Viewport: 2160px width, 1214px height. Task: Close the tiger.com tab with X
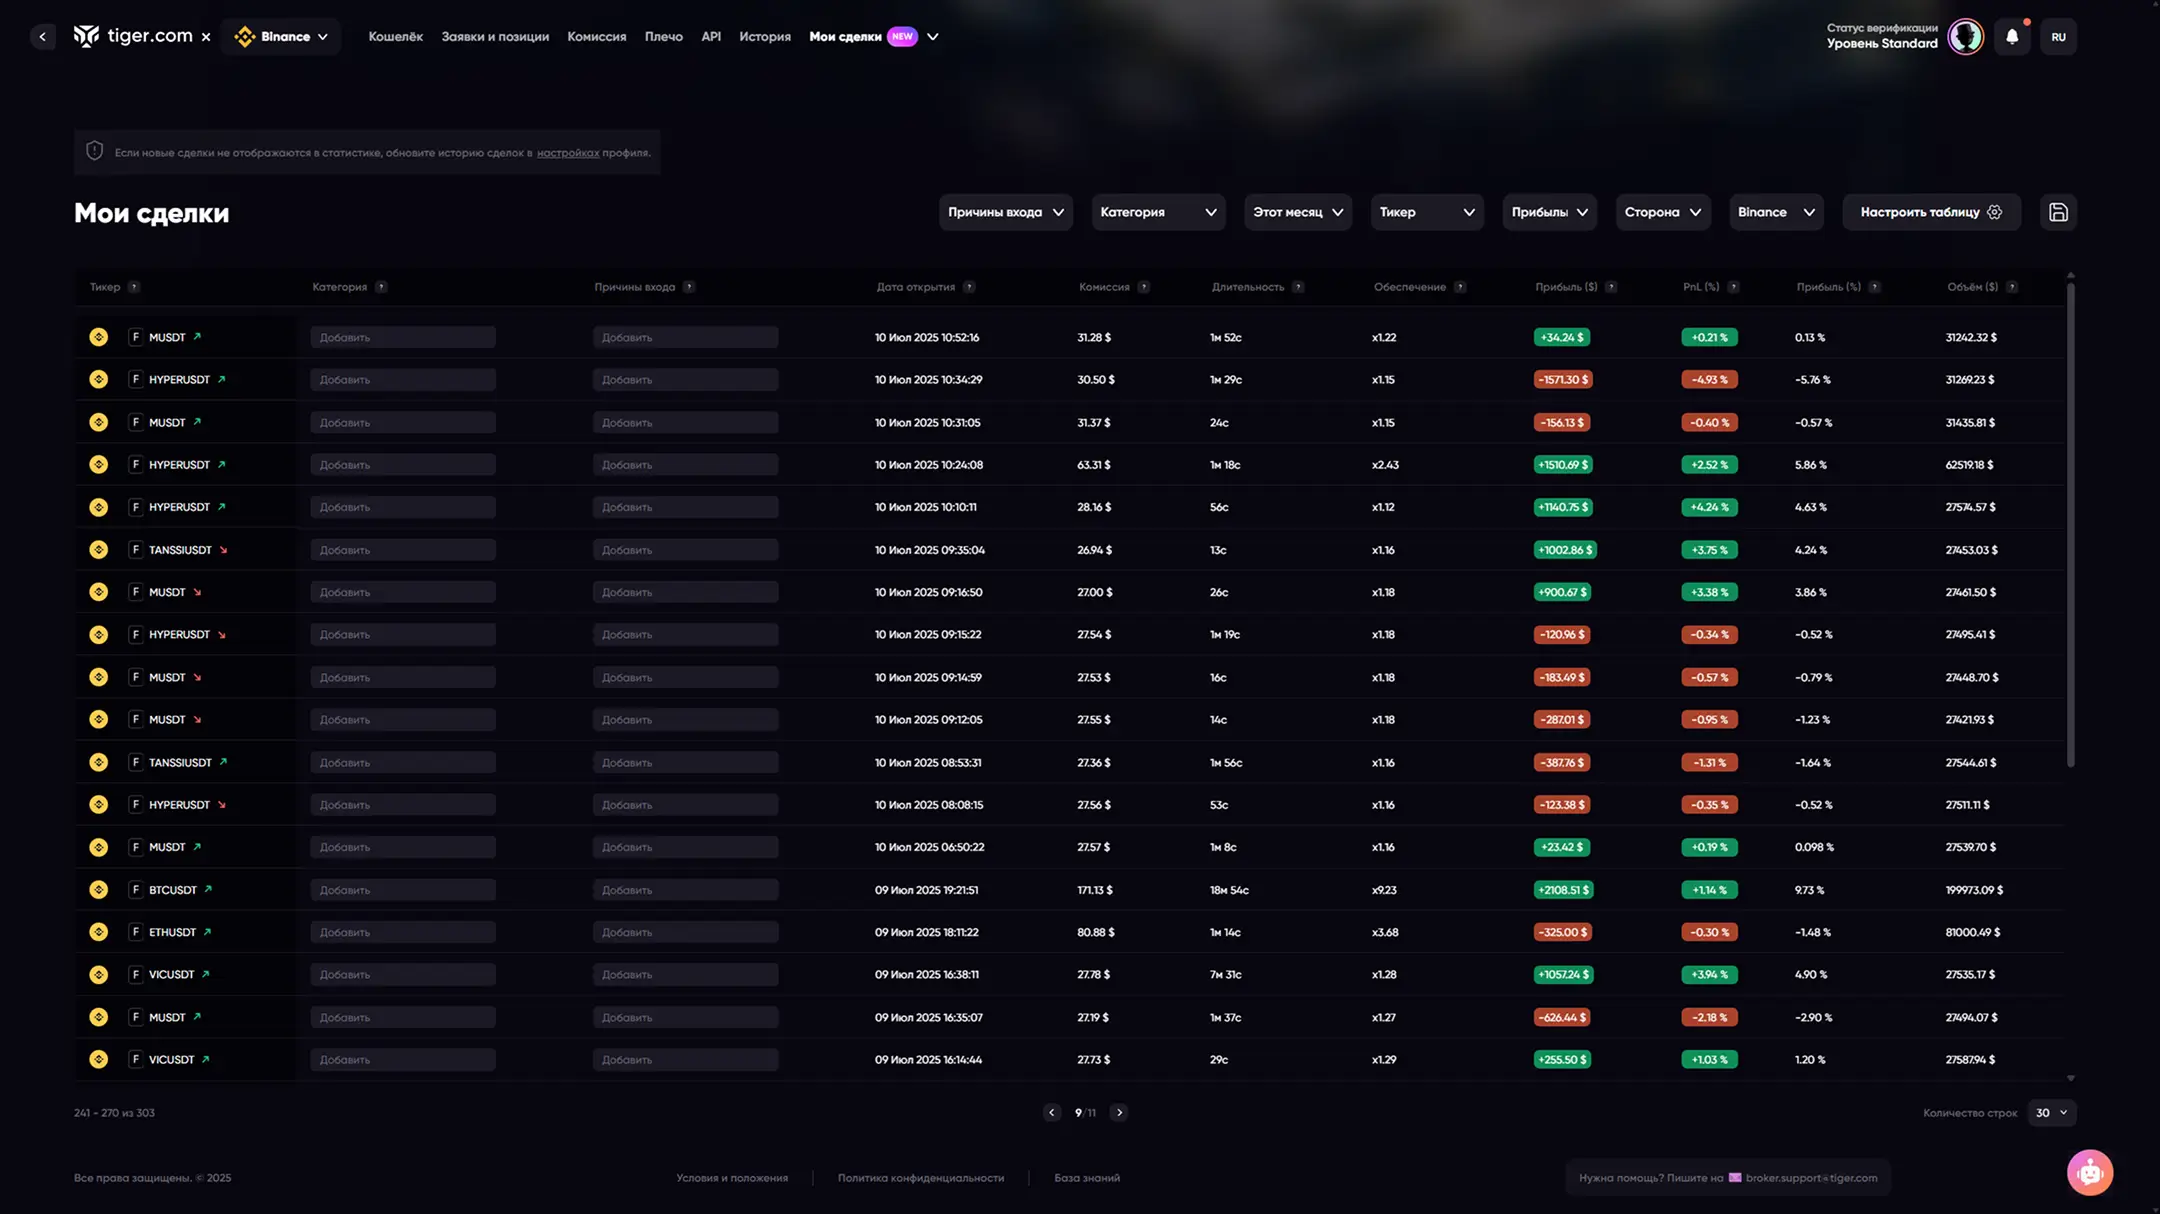click(x=206, y=37)
